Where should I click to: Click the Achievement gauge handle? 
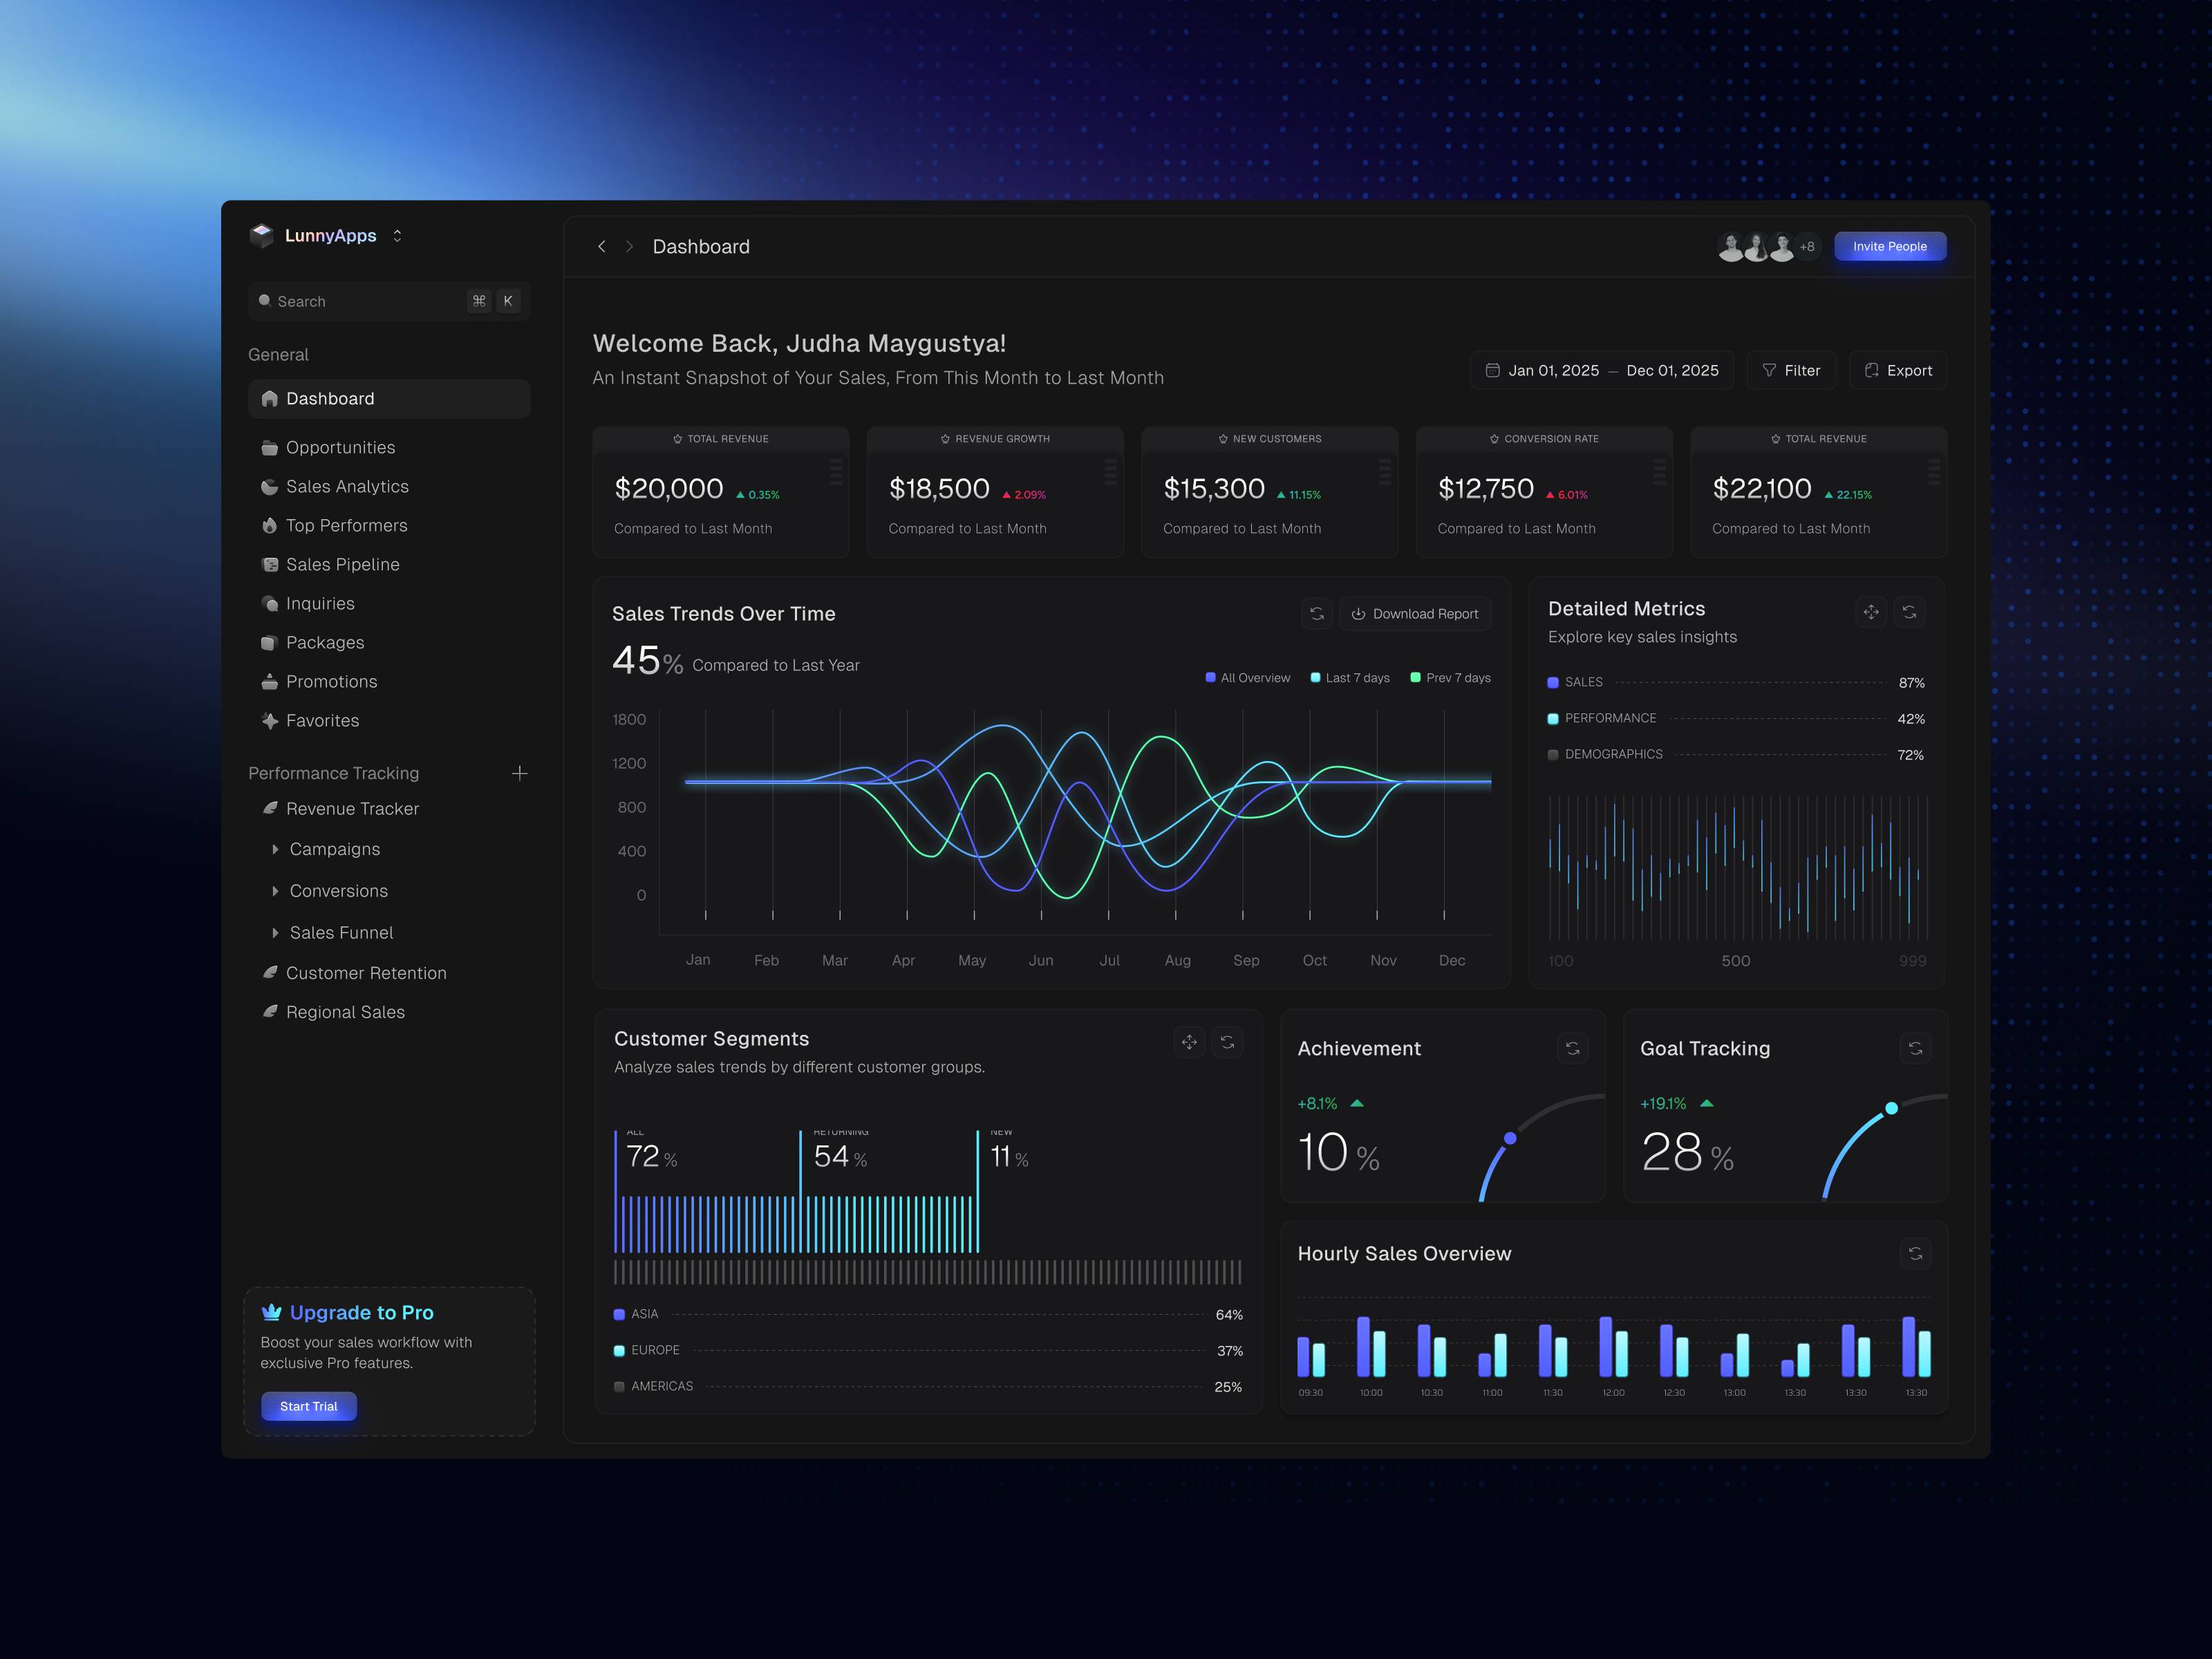pos(1510,1138)
